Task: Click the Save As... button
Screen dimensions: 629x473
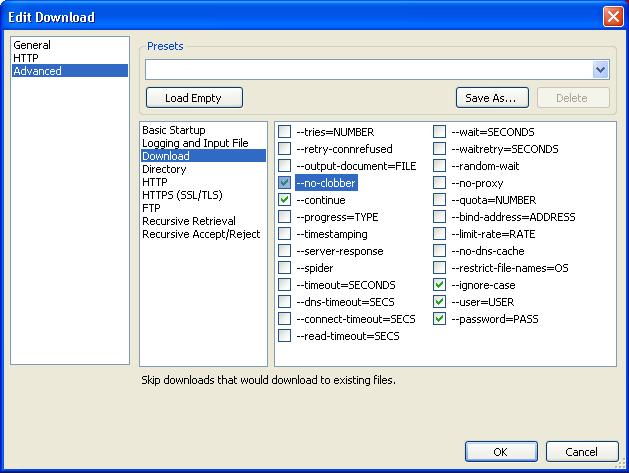Action: (492, 98)
